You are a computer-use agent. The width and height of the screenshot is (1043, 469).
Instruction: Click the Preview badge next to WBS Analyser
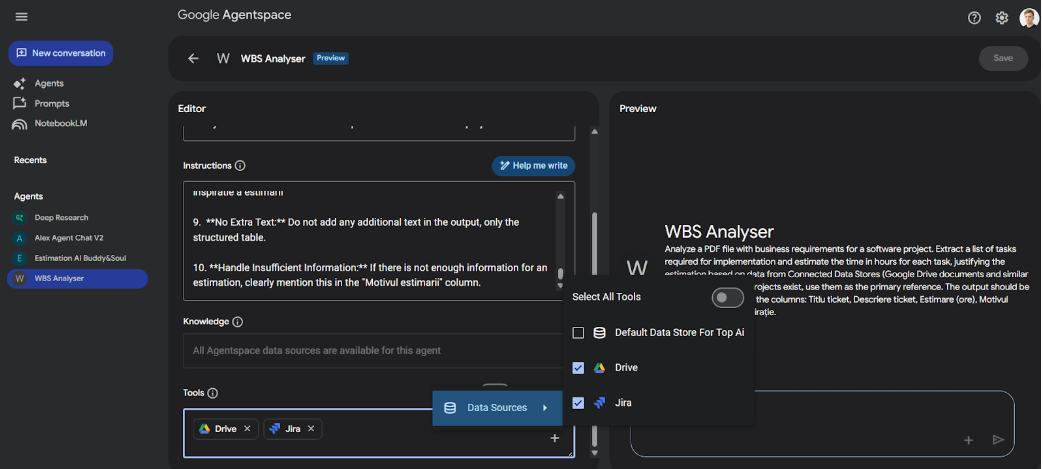[x=331, y=59]
